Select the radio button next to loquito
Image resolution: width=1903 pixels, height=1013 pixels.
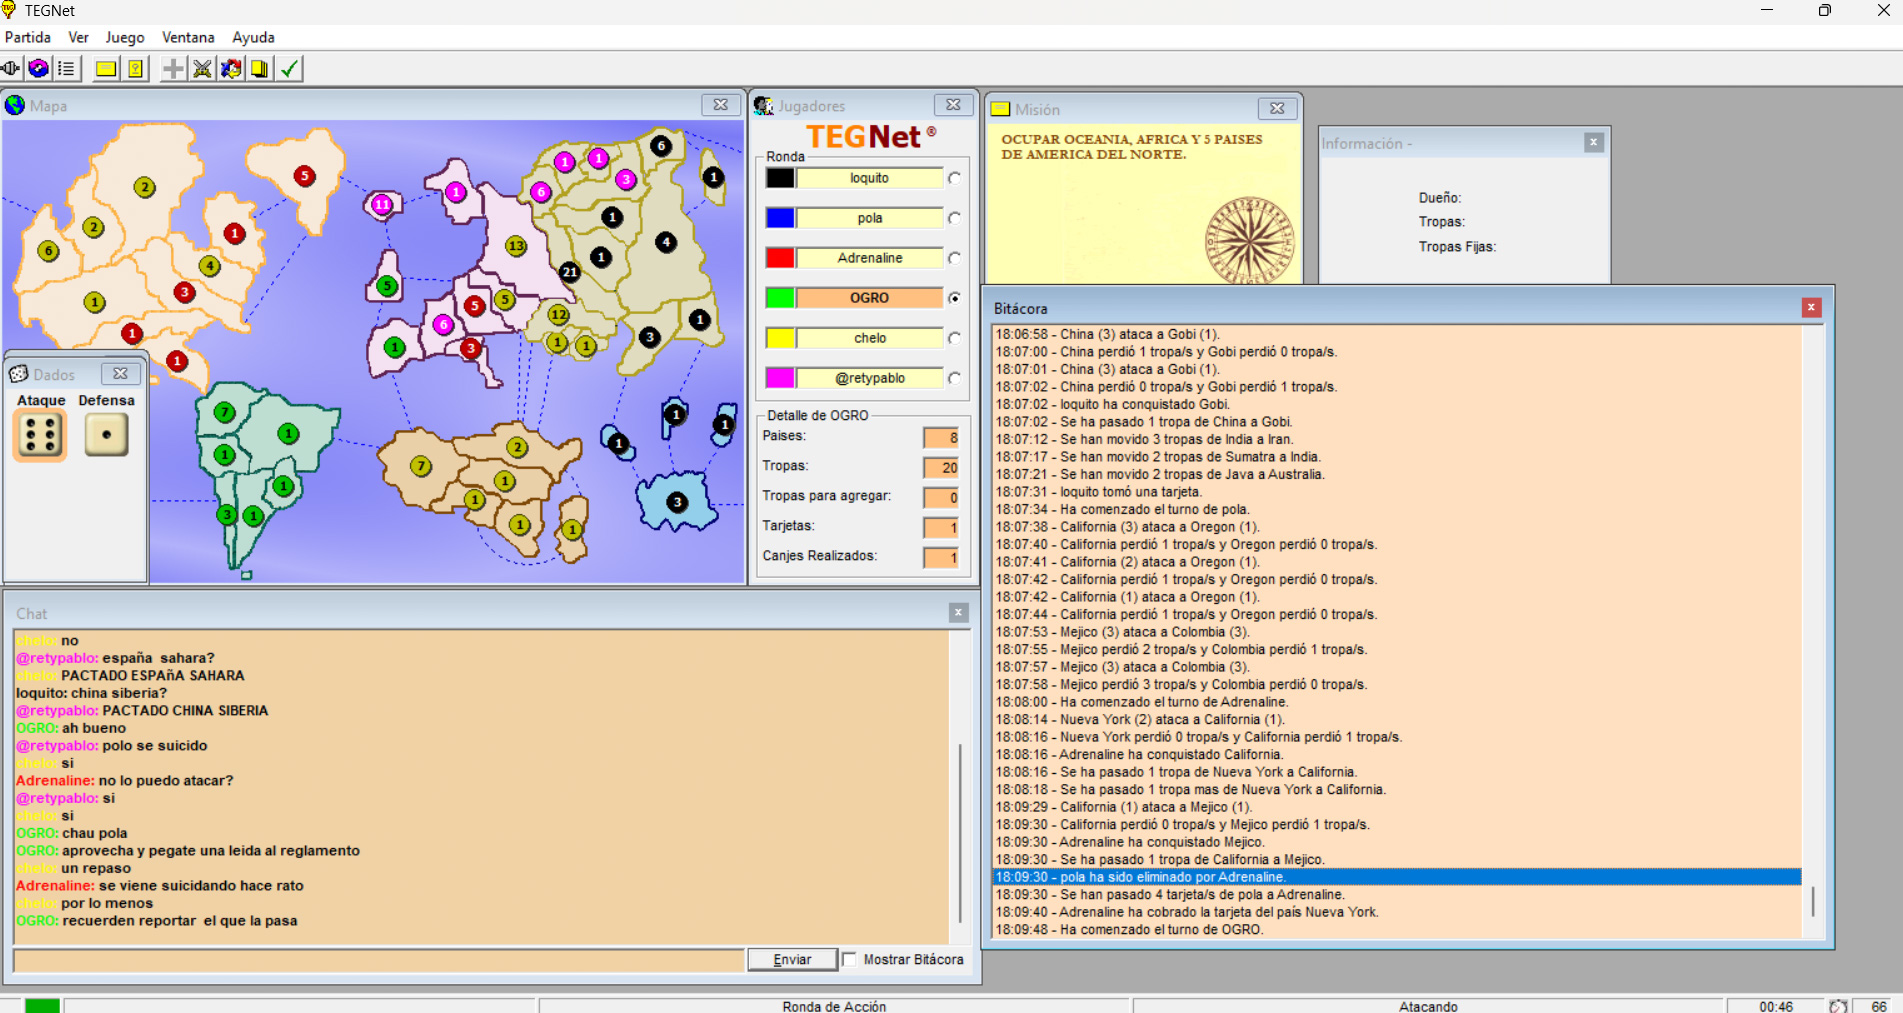[954, 178]
